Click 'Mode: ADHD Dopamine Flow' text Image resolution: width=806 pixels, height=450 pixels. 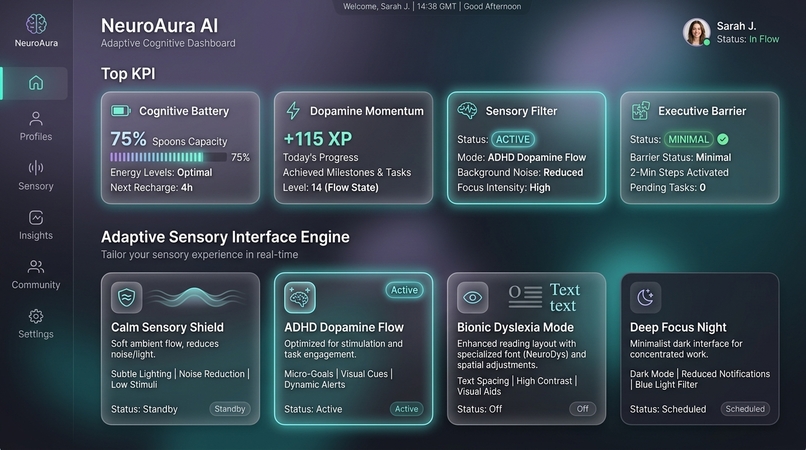[x=522, y=157]
